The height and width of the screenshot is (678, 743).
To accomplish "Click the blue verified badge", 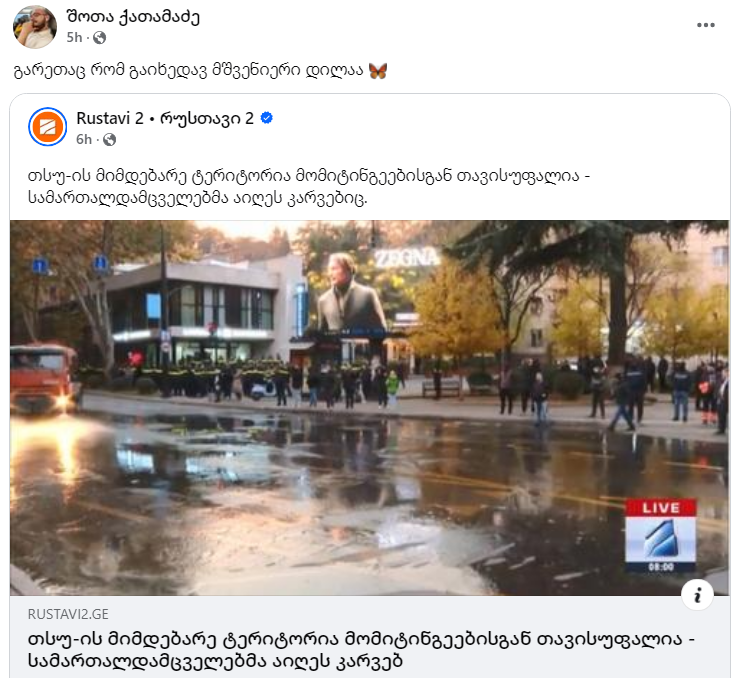I will [x=267, y=118].
